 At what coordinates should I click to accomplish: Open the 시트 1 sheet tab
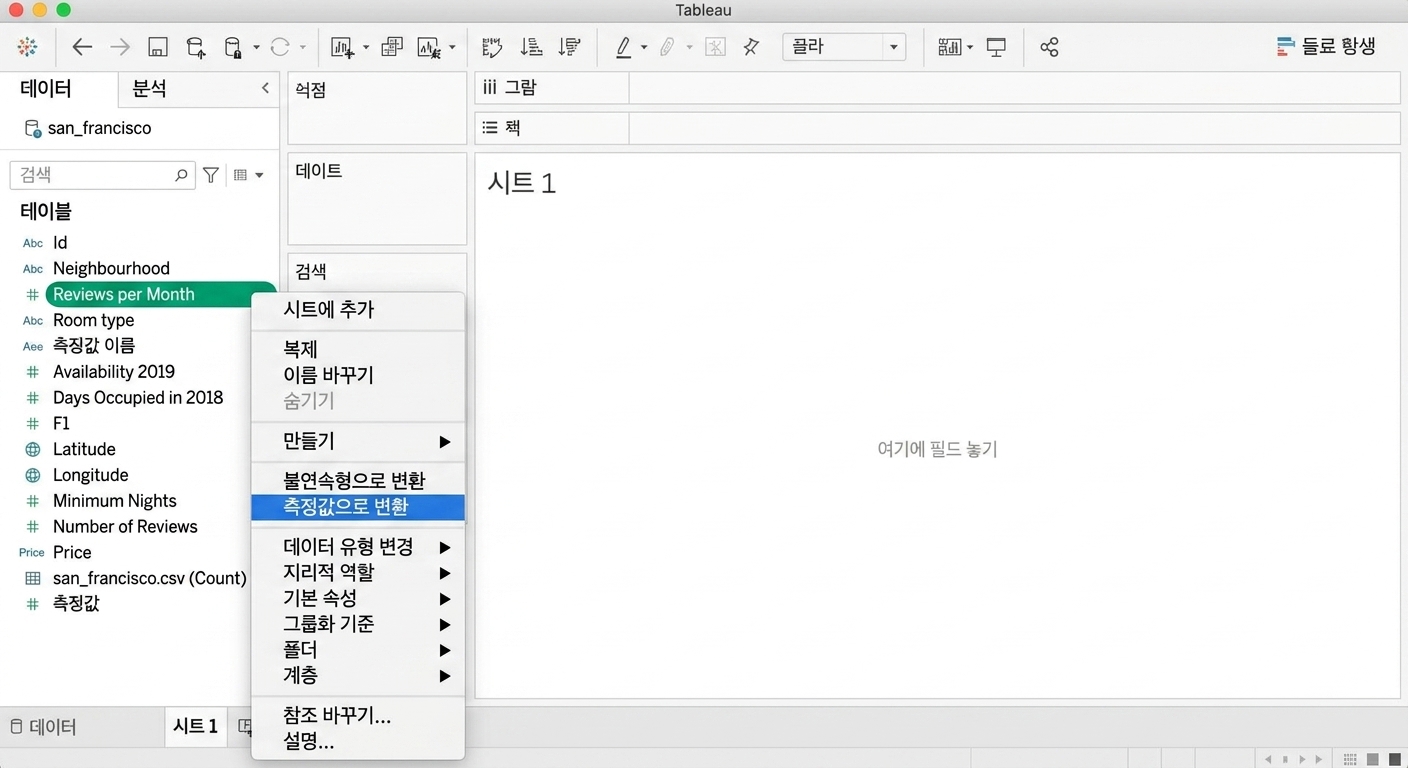tap(196, 726)
